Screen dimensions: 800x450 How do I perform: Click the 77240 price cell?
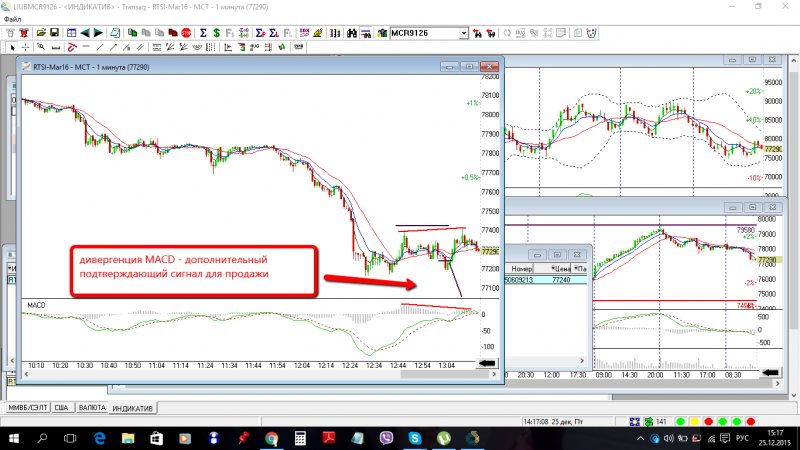pyautogui.click(x=561, y=280)
